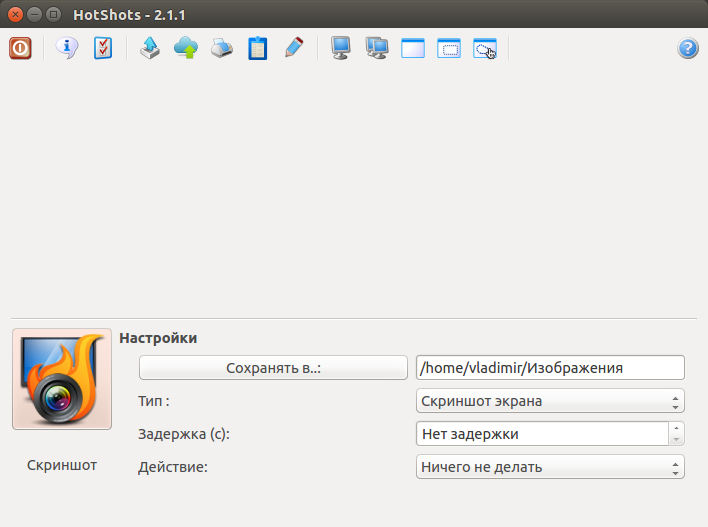This screenshot has height=527, width=708.
Task: Click the Нет задержки delay field
Action: coord(542,434)
